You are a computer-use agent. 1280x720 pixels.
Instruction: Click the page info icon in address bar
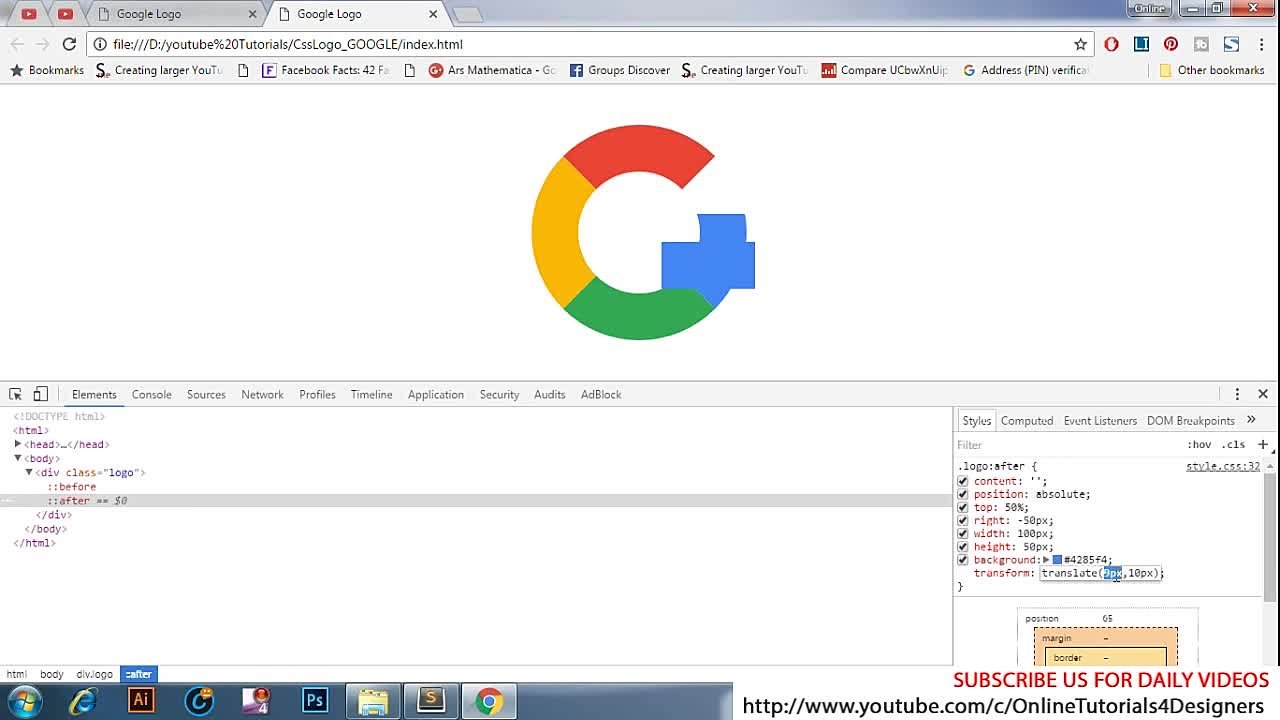[99, 44]
